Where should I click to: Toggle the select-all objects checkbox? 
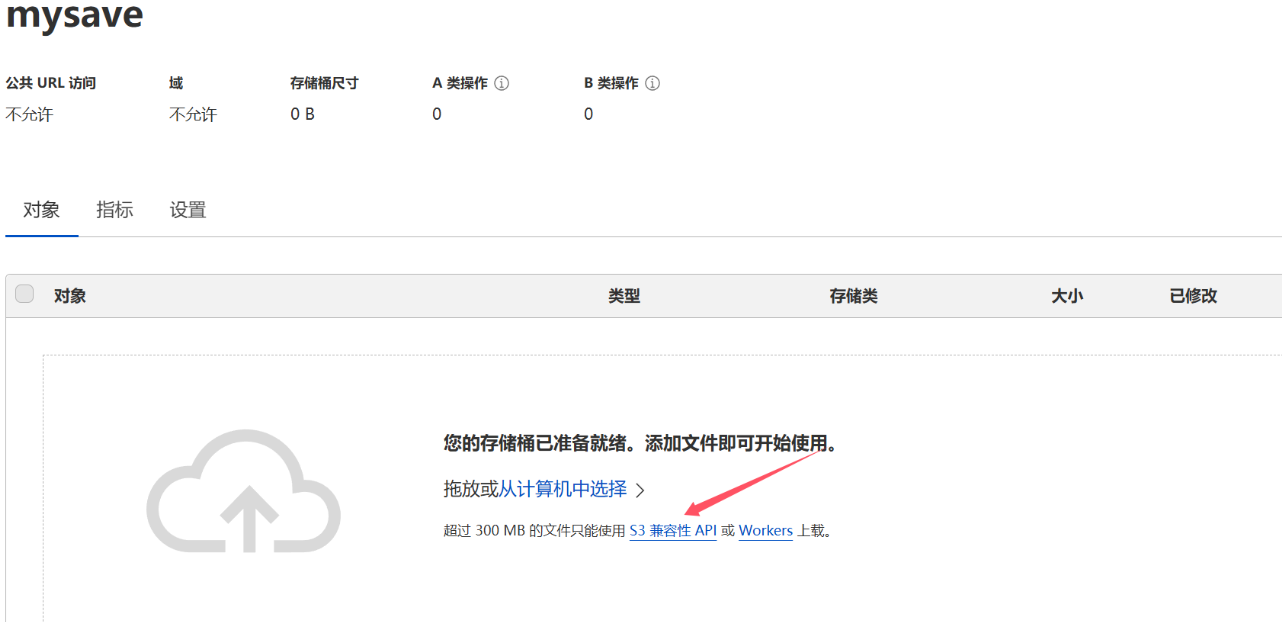pyautogui.click(x=25, y=294)
